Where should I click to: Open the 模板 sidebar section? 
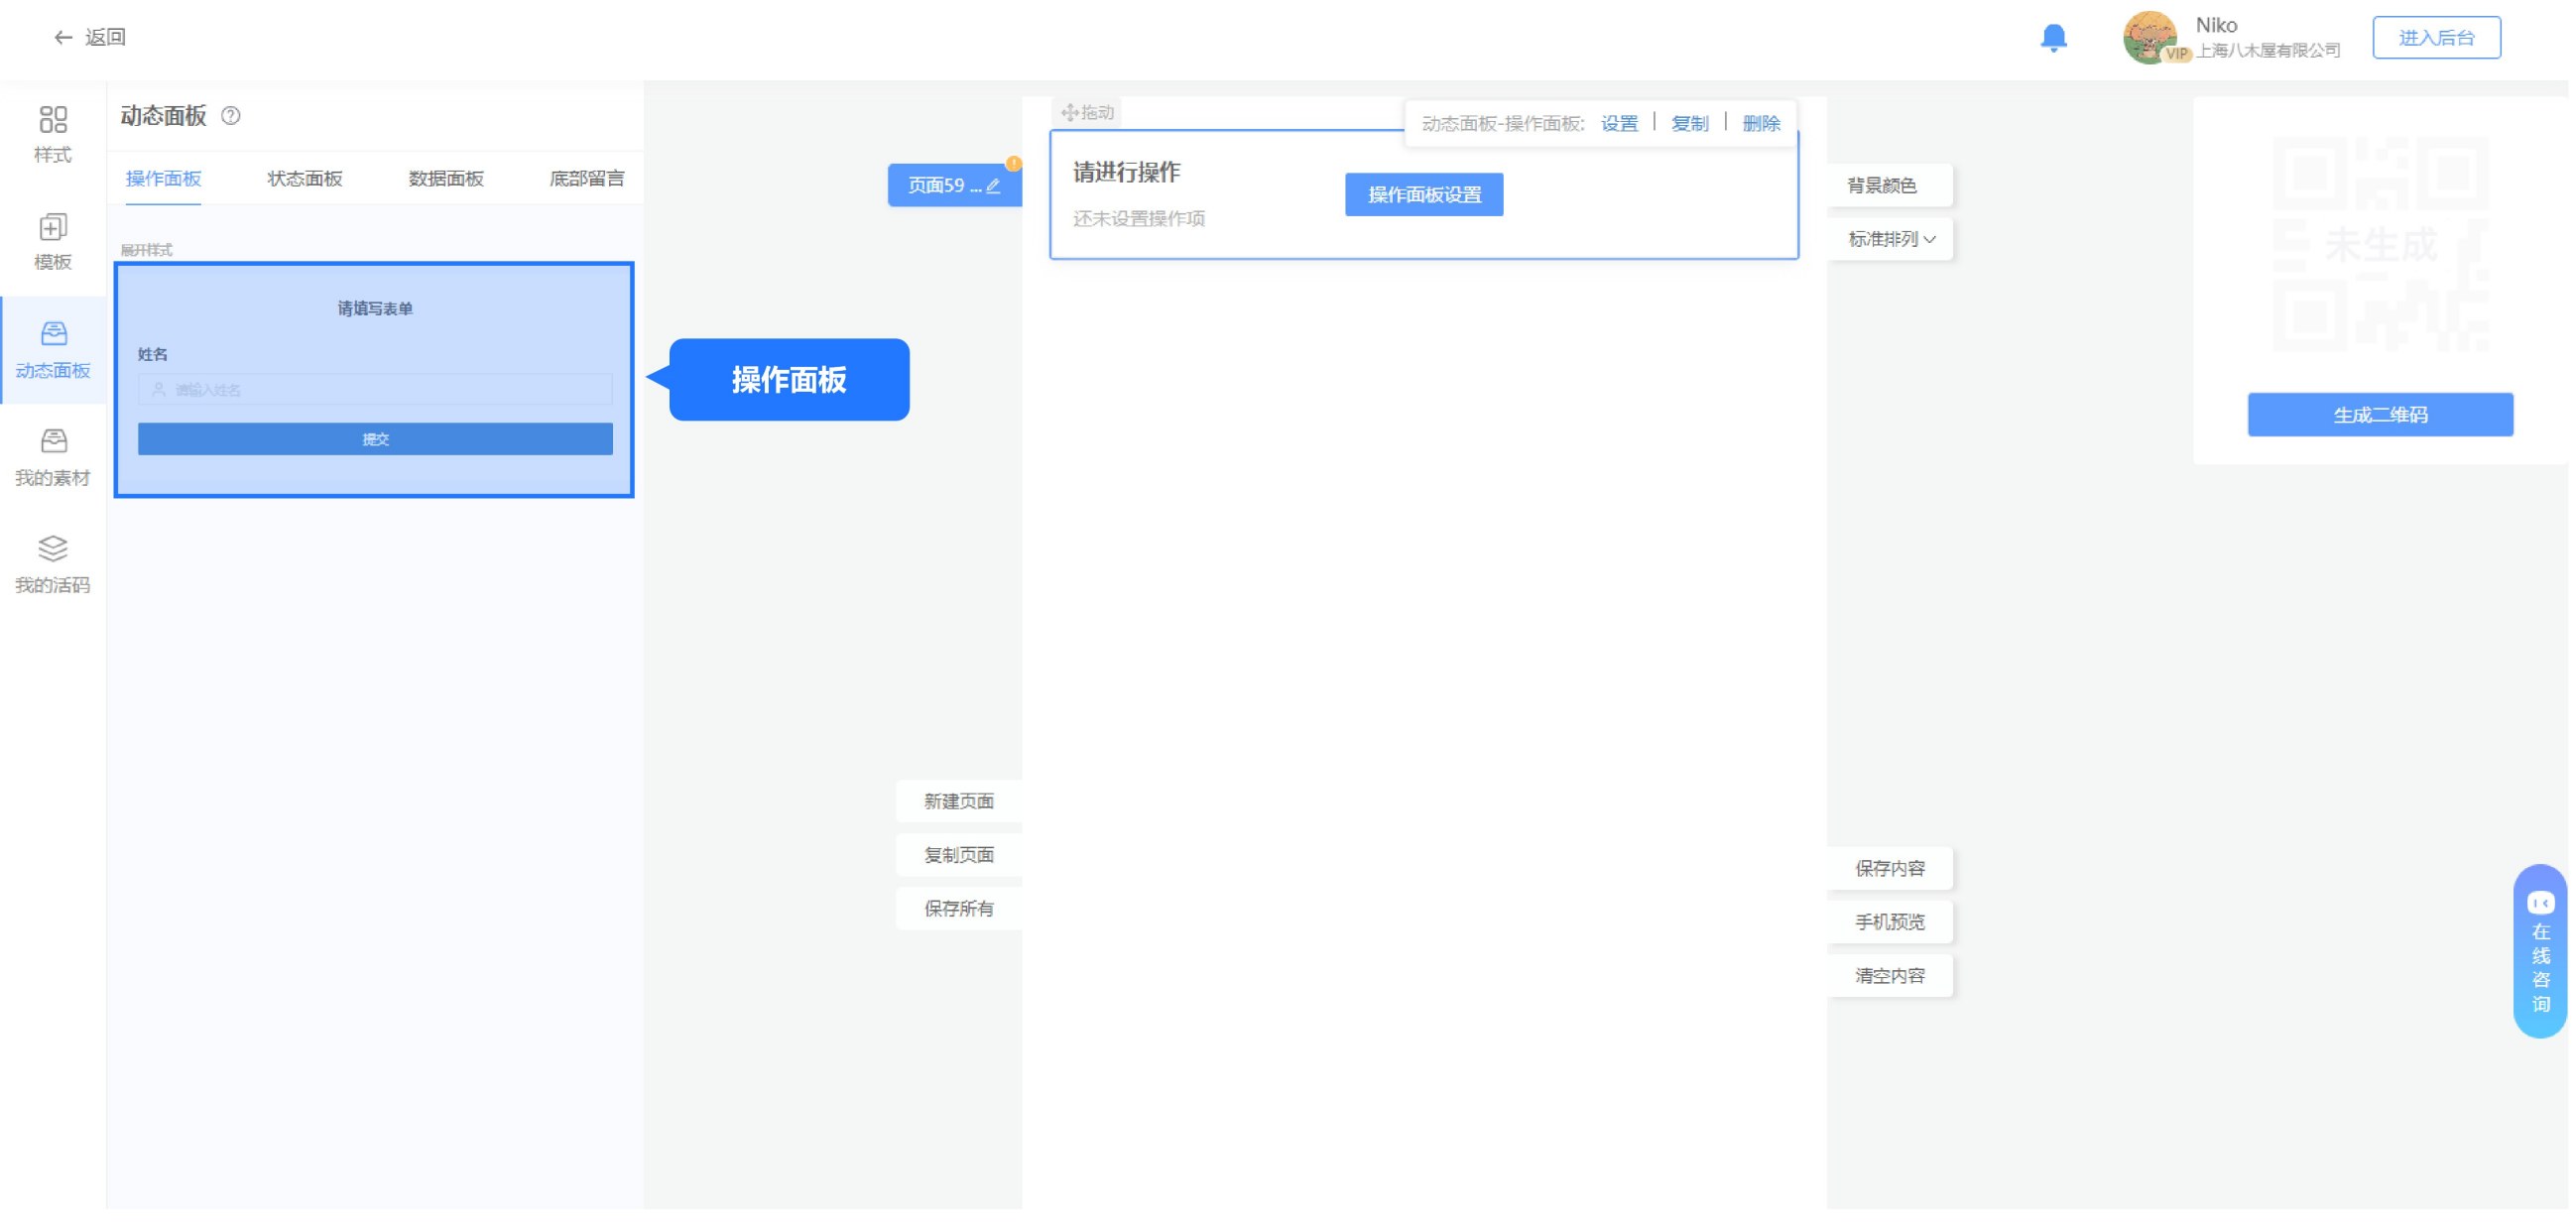(53, 242)
